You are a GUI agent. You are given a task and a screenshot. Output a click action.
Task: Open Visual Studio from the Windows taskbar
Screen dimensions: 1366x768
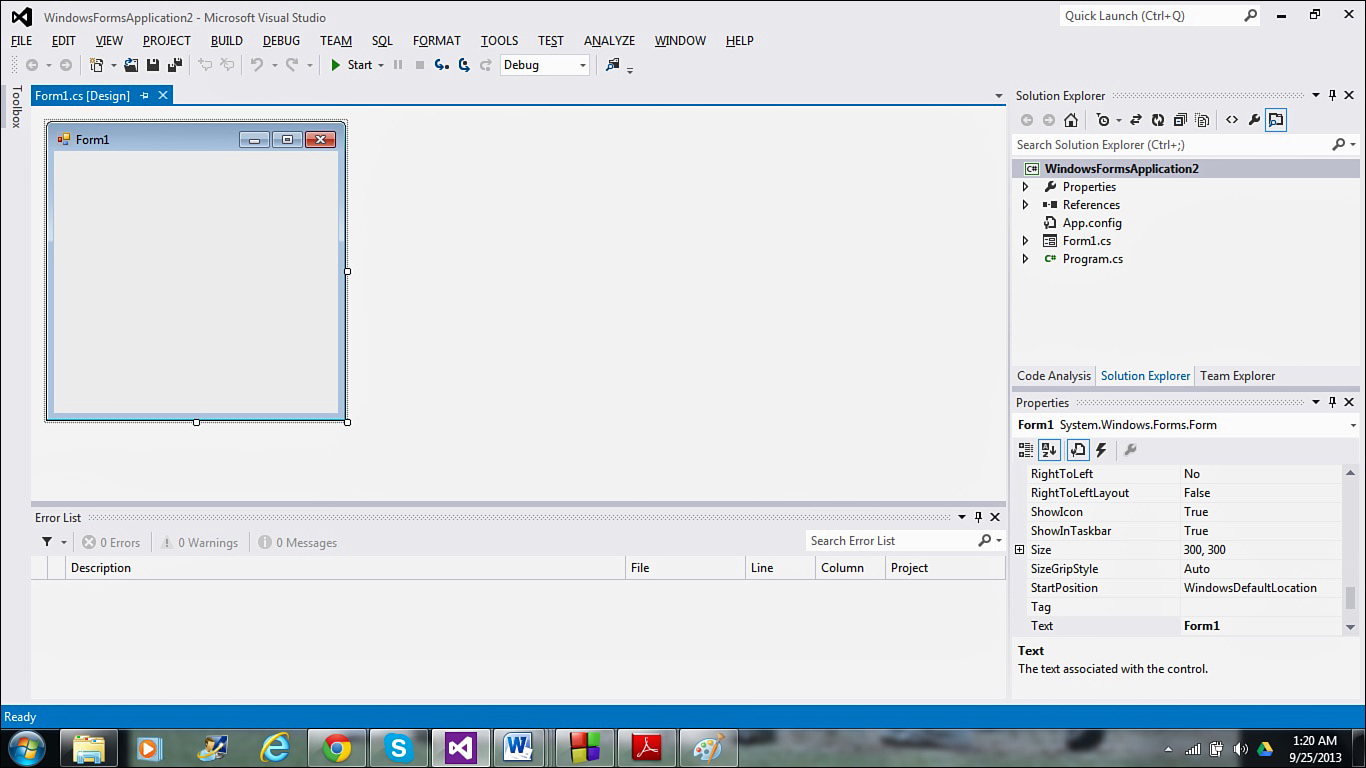[460, 748]
